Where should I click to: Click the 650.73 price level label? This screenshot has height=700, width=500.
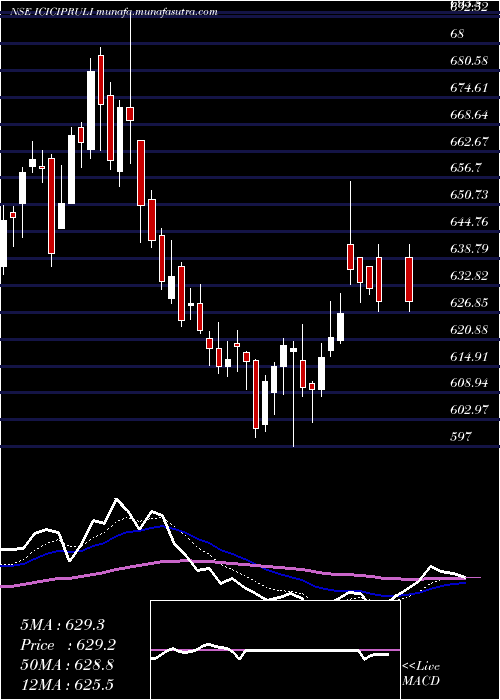tap(469, 195)
